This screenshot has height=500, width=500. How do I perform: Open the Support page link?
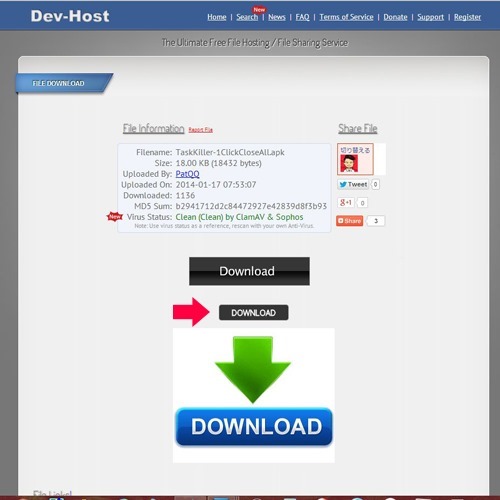pyautogui.click(x=430, y=17)
